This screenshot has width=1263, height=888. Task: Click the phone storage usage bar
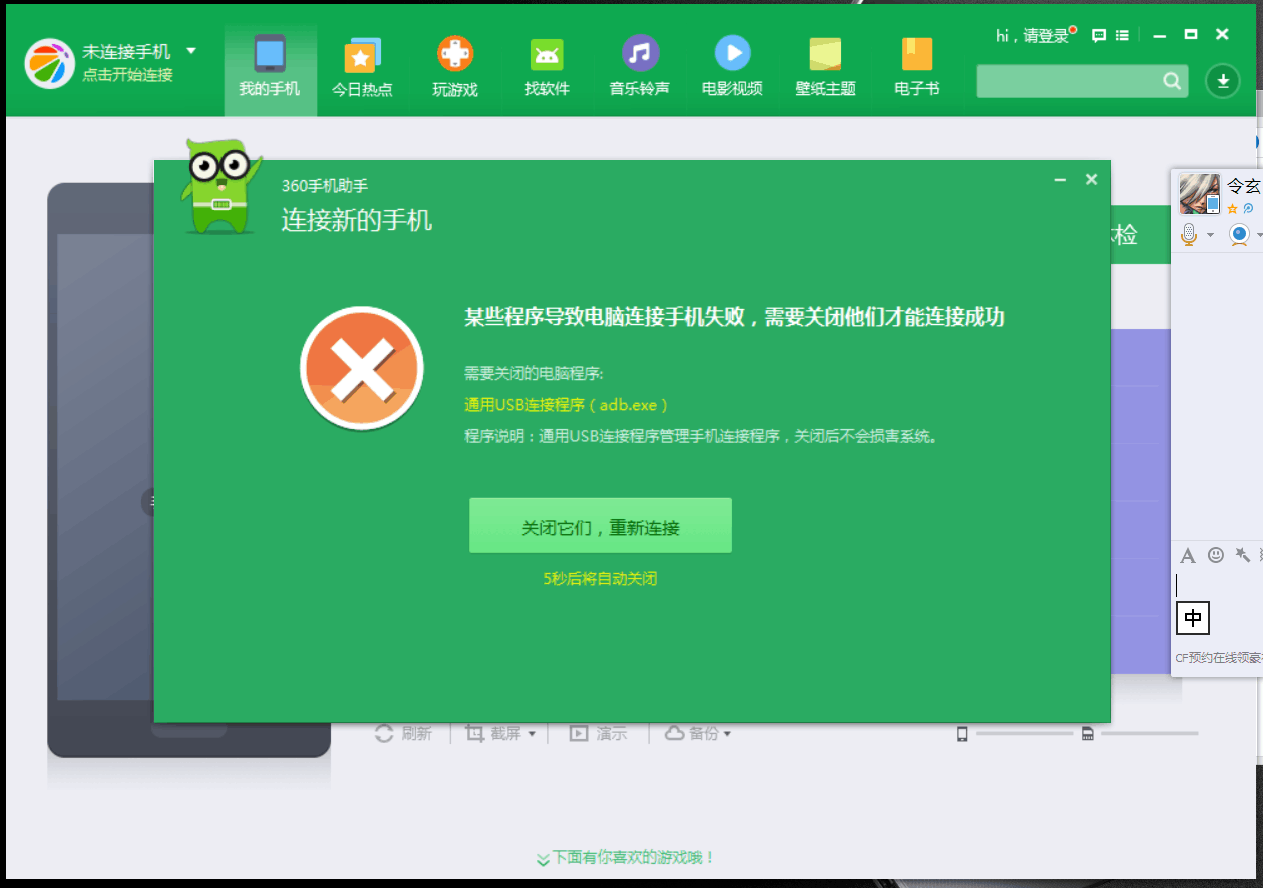(x=1024, y=734)
